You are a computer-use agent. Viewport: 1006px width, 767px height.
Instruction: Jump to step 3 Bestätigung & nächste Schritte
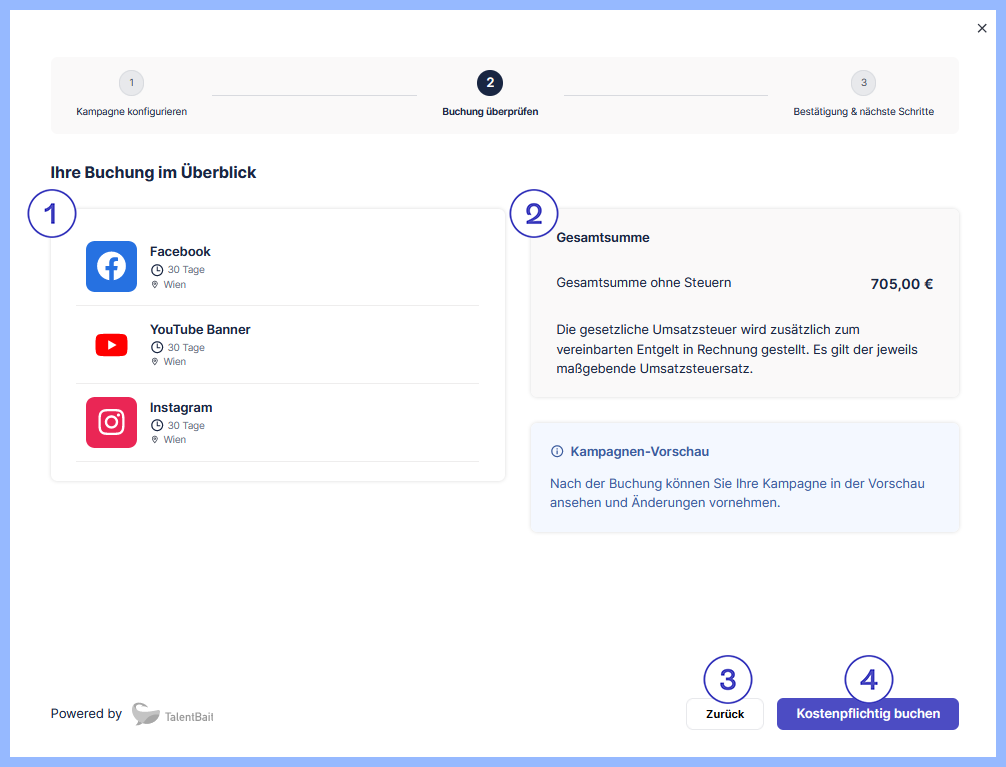click(x=863, y=83)
